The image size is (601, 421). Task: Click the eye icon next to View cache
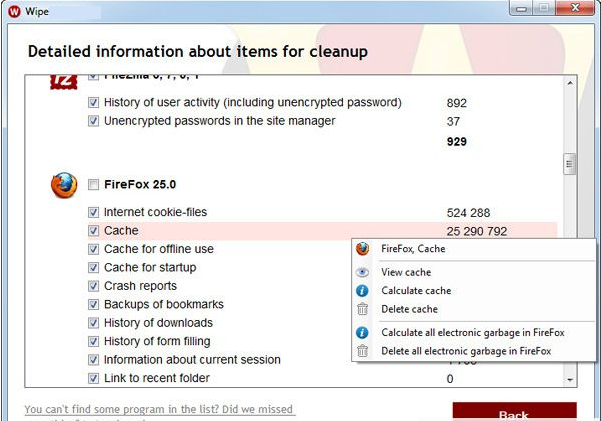click(x=362, y=272)
